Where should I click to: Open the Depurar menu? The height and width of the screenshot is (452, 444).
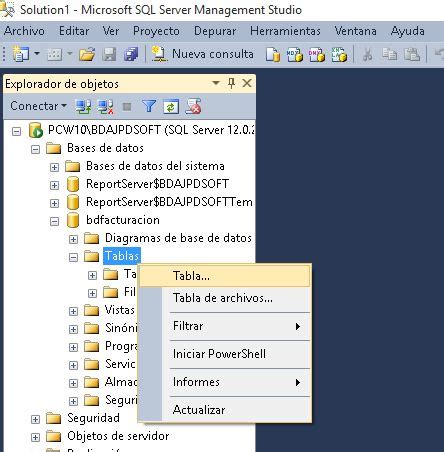click(215, 31)
